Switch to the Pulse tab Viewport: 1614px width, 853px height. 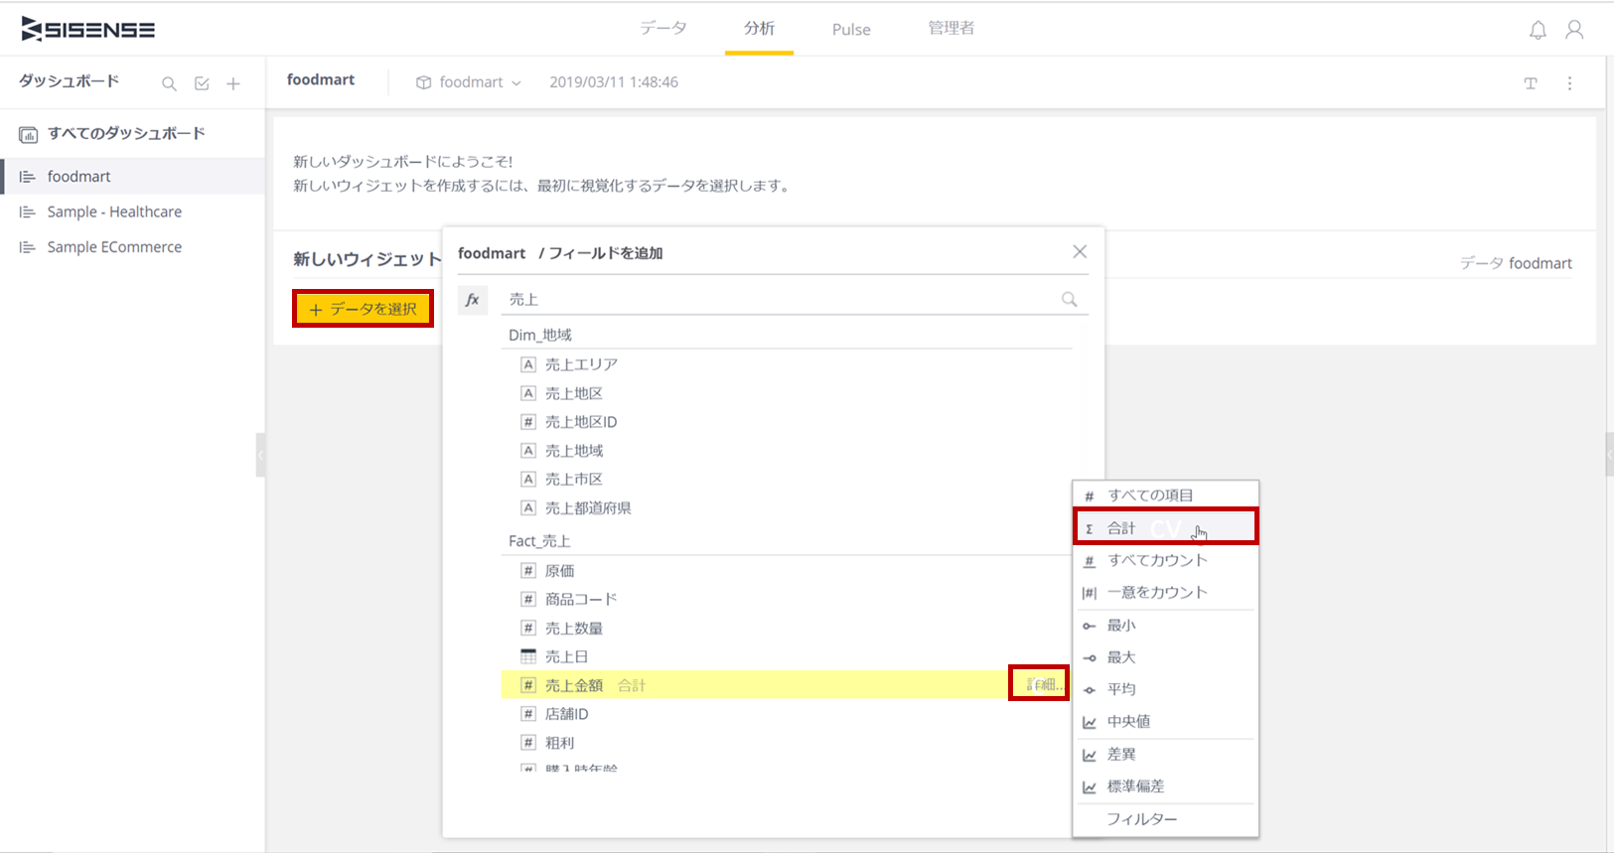pyautogui.click(x=851, y=29)
